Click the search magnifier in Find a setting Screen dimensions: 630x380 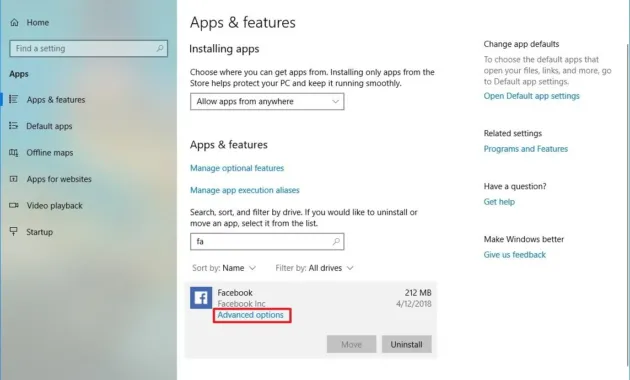160,48
